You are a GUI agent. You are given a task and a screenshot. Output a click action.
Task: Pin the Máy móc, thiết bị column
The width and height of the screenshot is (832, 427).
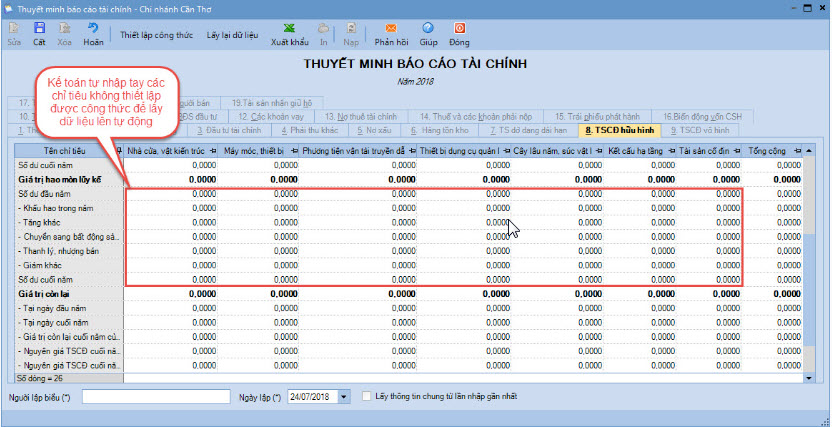point(293,151)
